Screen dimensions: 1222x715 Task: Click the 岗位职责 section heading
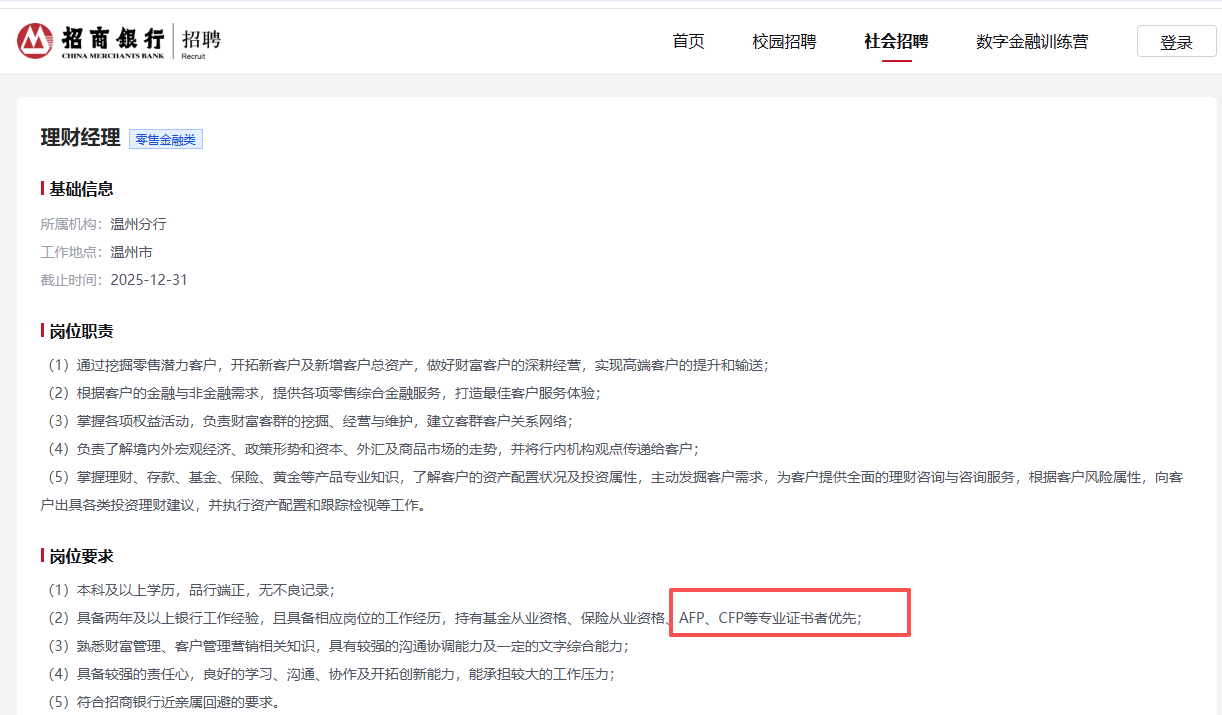81,331
